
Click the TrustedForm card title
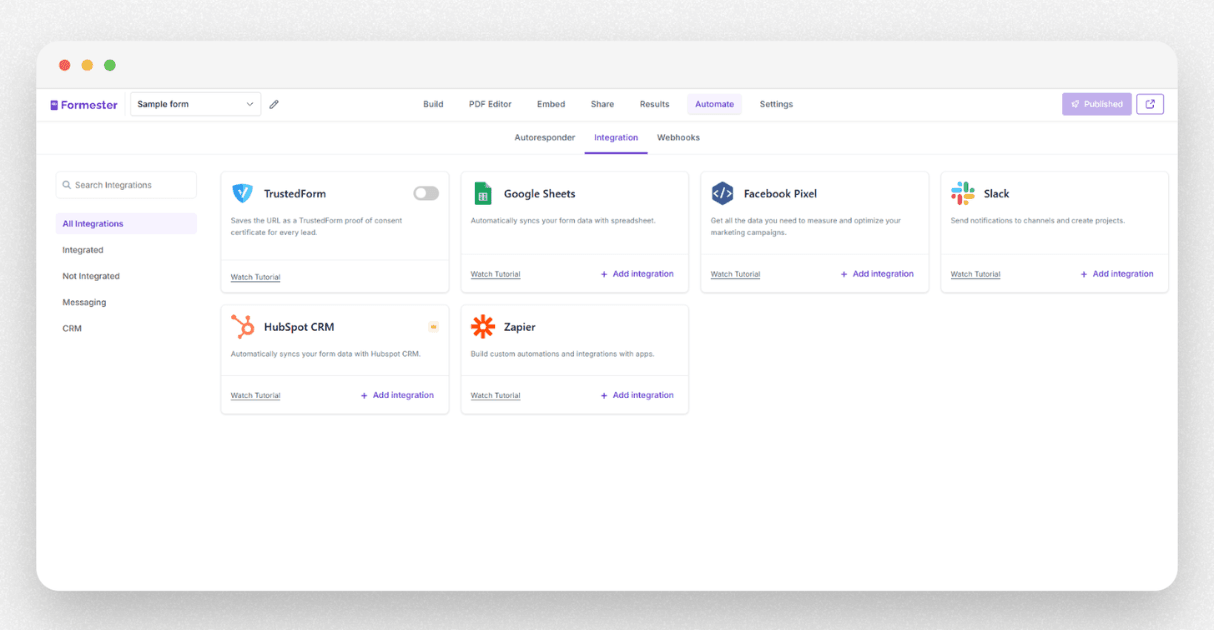(295, 194)
